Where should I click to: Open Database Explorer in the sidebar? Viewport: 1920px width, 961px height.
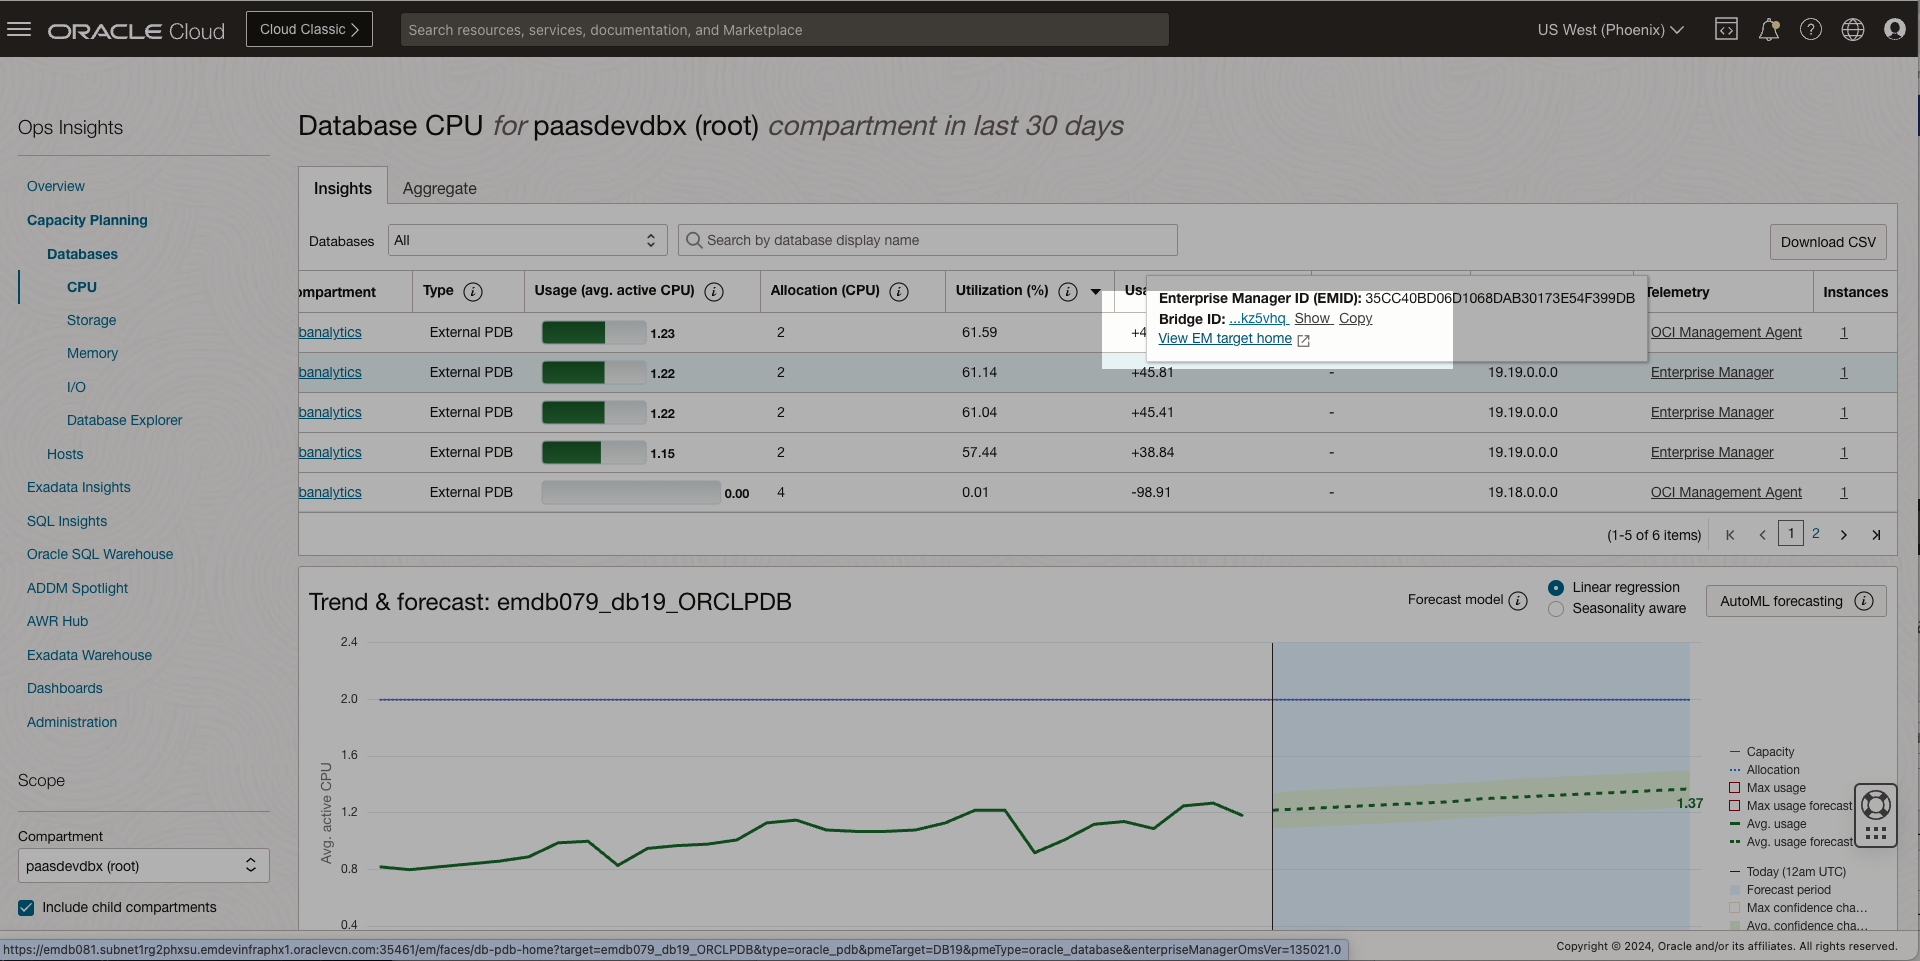click(x=125, y=420)
